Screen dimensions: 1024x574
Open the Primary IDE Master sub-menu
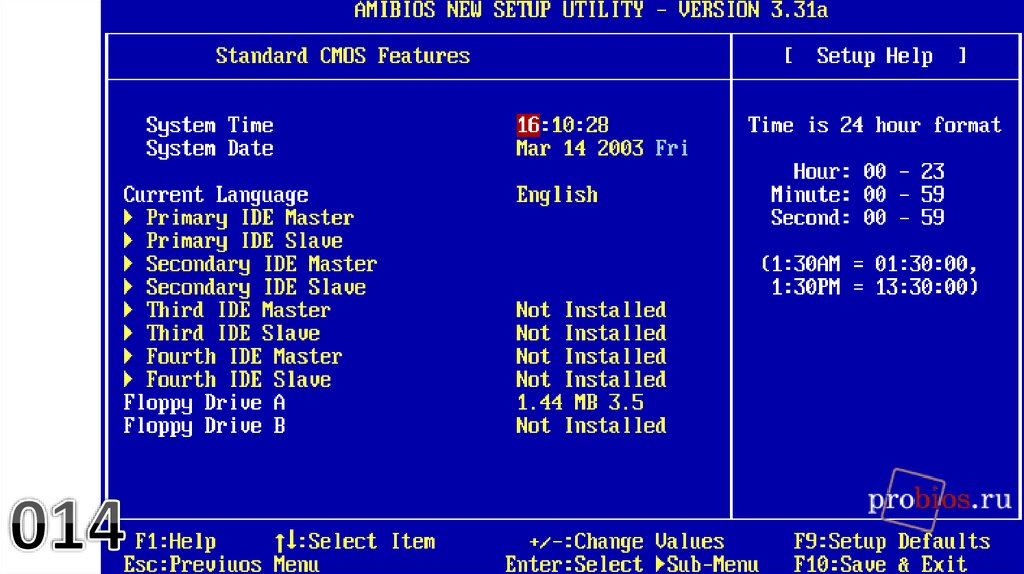[x=250, y=218]
